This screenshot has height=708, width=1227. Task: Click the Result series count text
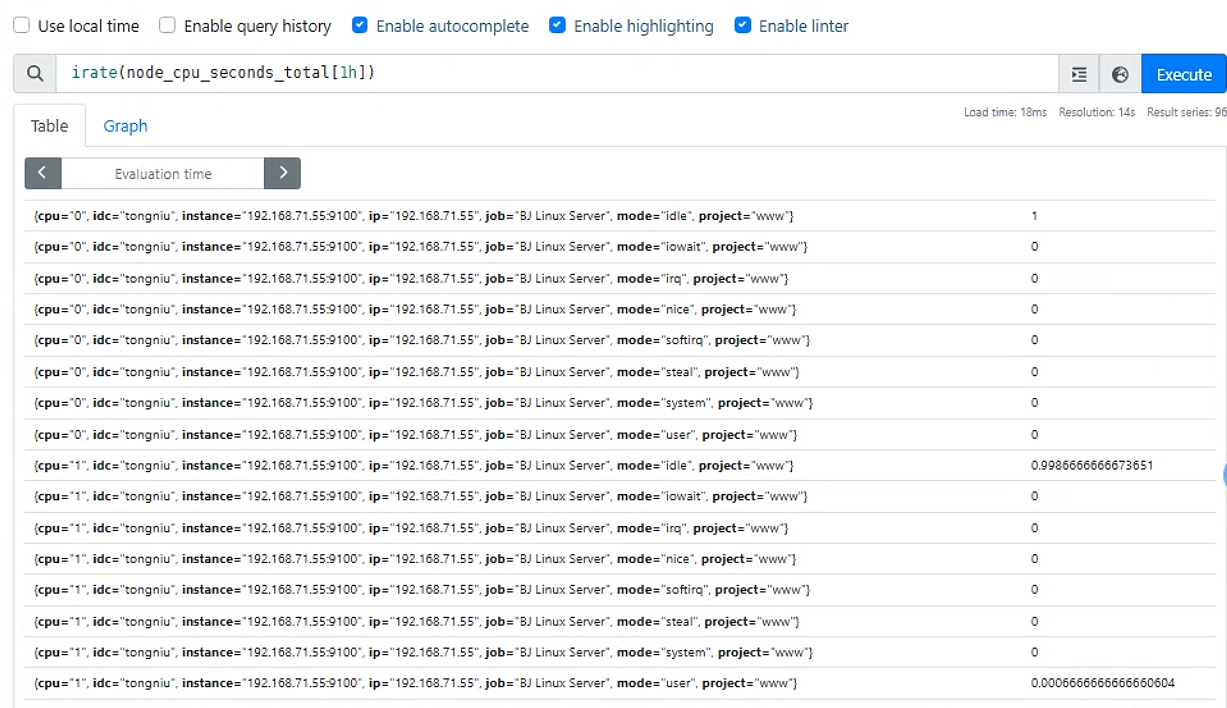pyautogui.click(x=1187, y=112)
